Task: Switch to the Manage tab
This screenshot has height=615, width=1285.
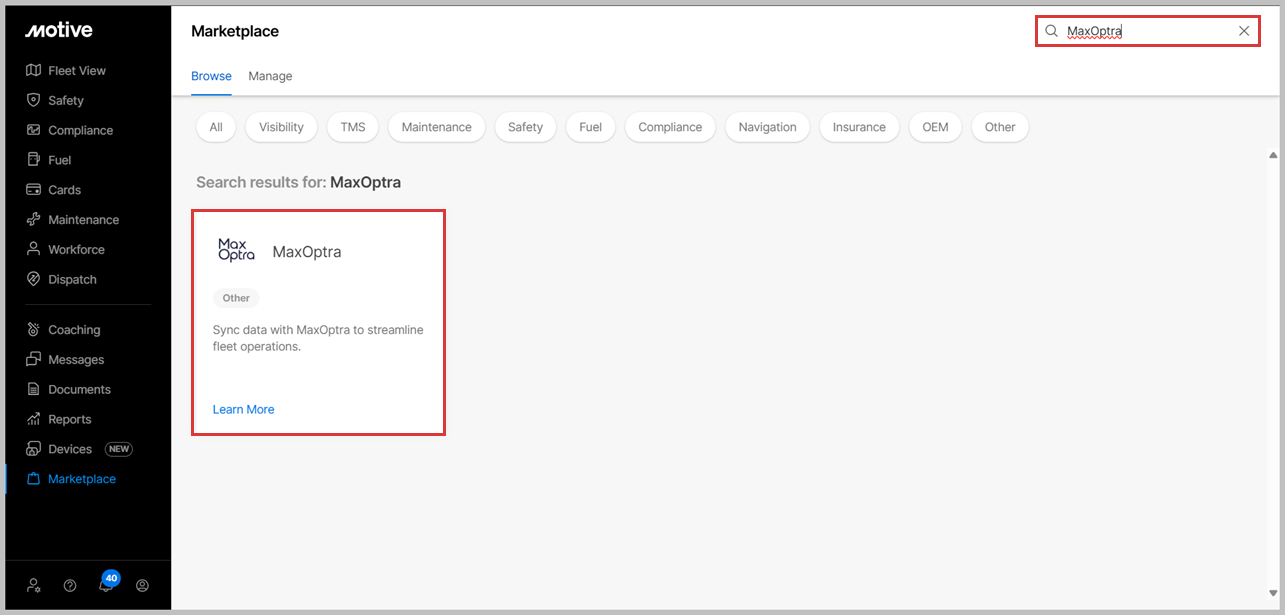Action: click(x=270, y=76)
